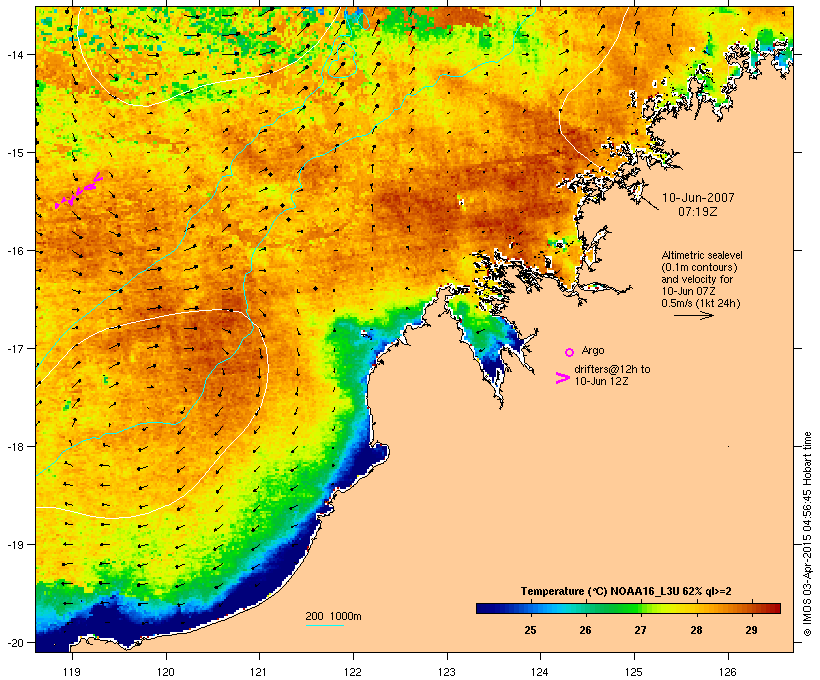Viewport: 820px width, 680px height.
Task: Click the '10-Jun 12Z' drifter legend text
Action: pos(601,381)
